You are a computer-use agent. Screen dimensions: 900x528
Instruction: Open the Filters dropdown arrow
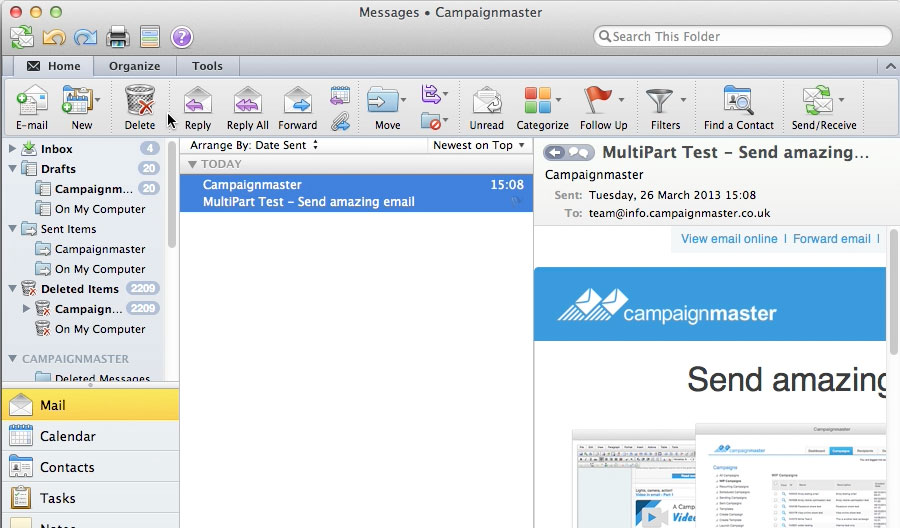(683, 100)
